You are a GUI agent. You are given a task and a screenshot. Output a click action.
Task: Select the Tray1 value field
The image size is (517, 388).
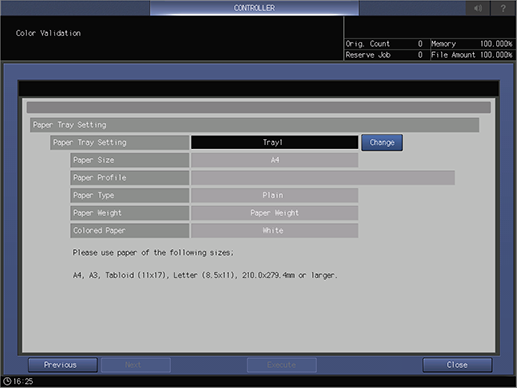click(275, 142)
